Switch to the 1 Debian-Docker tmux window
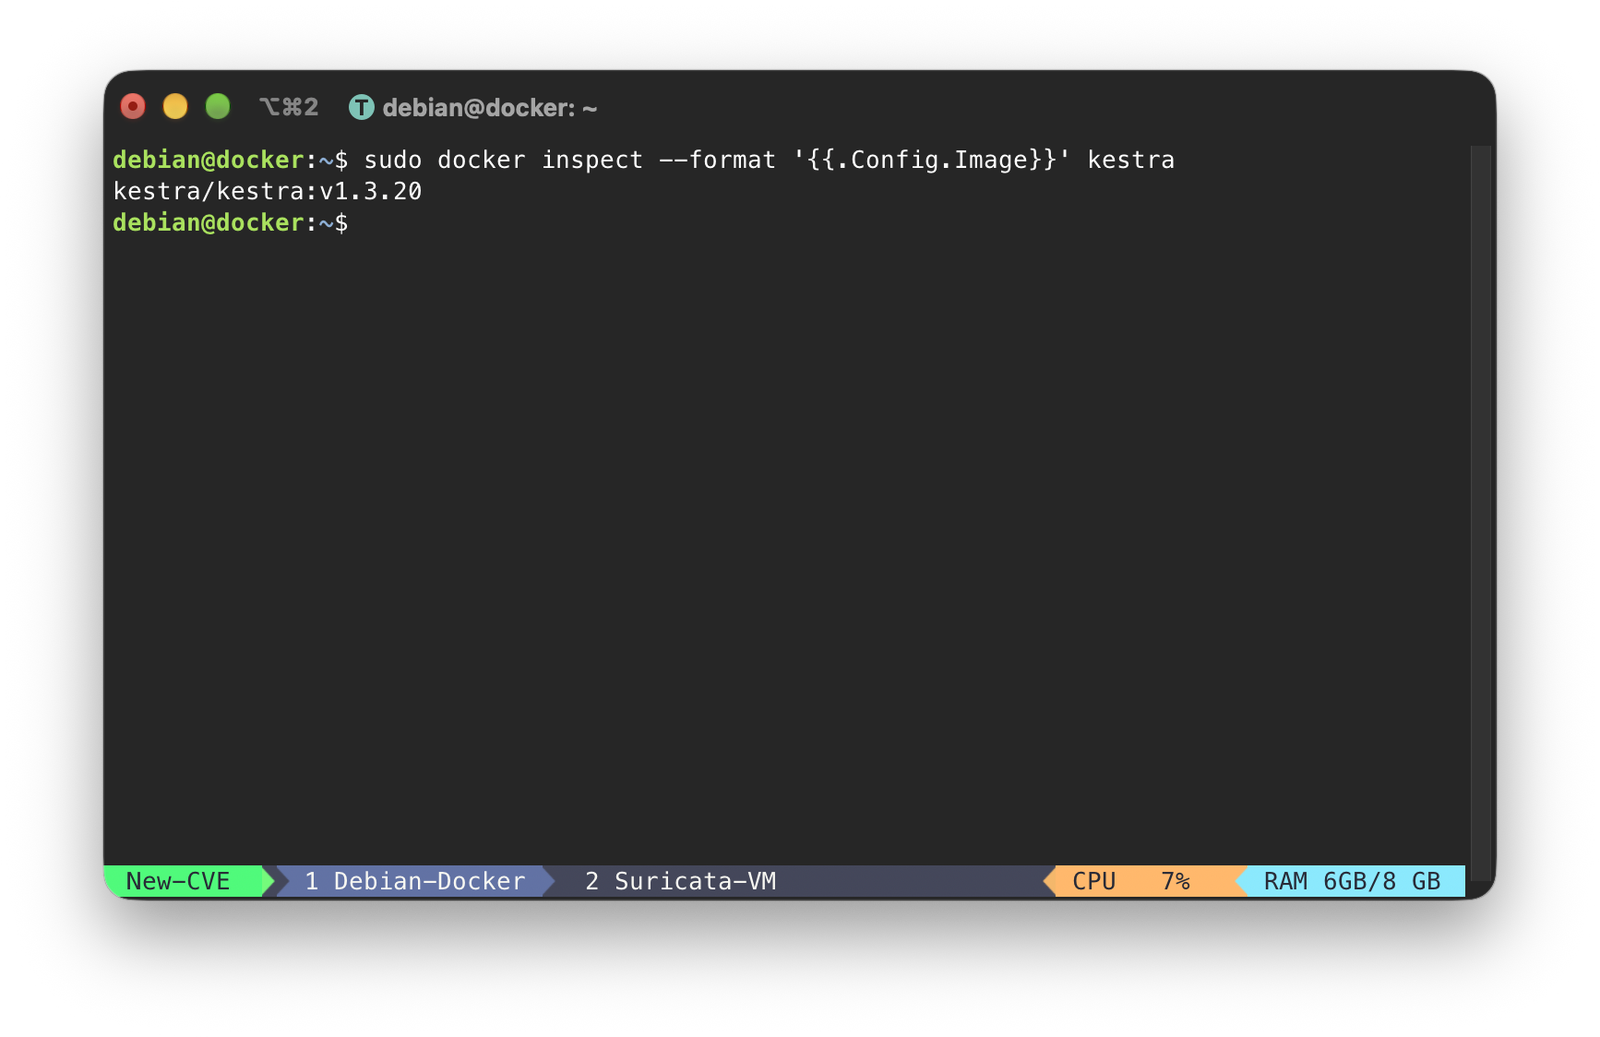Image resolution: width=1600 pixels, height=1037 pixels. pyautogui.click(x=415, y=881)
